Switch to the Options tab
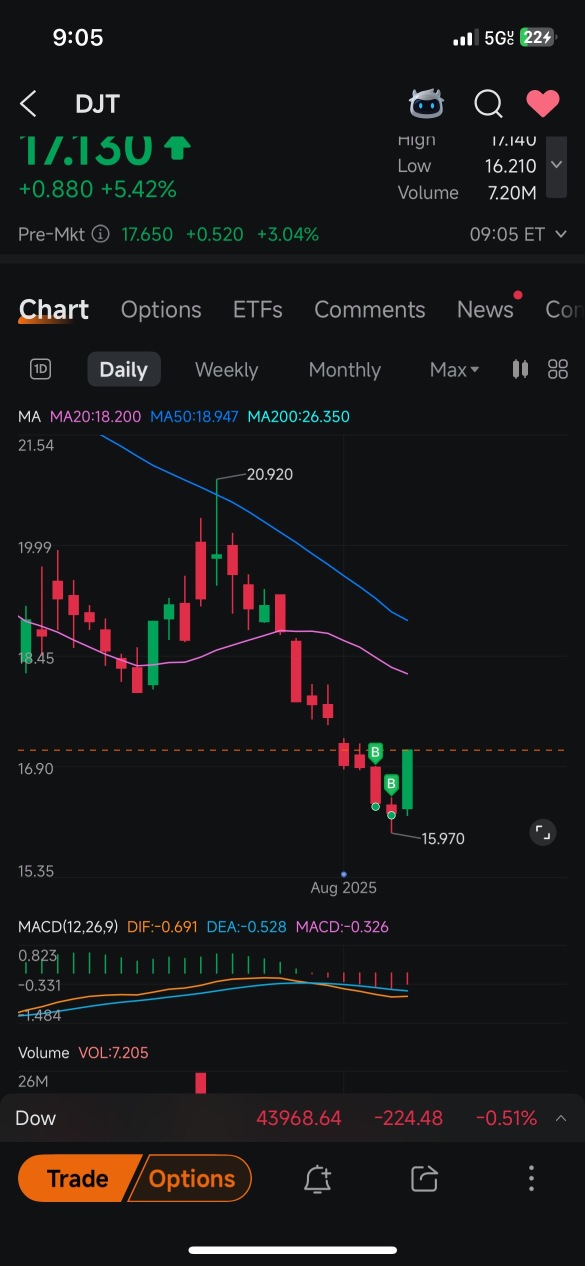 click(x=161, y=310)
